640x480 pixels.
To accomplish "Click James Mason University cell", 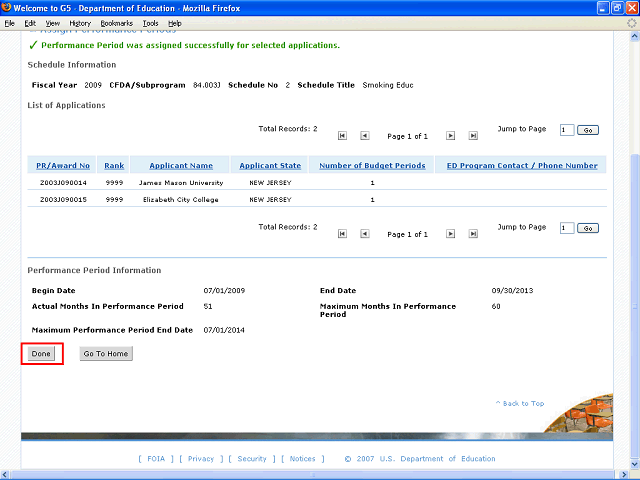I will coord(181,183).
